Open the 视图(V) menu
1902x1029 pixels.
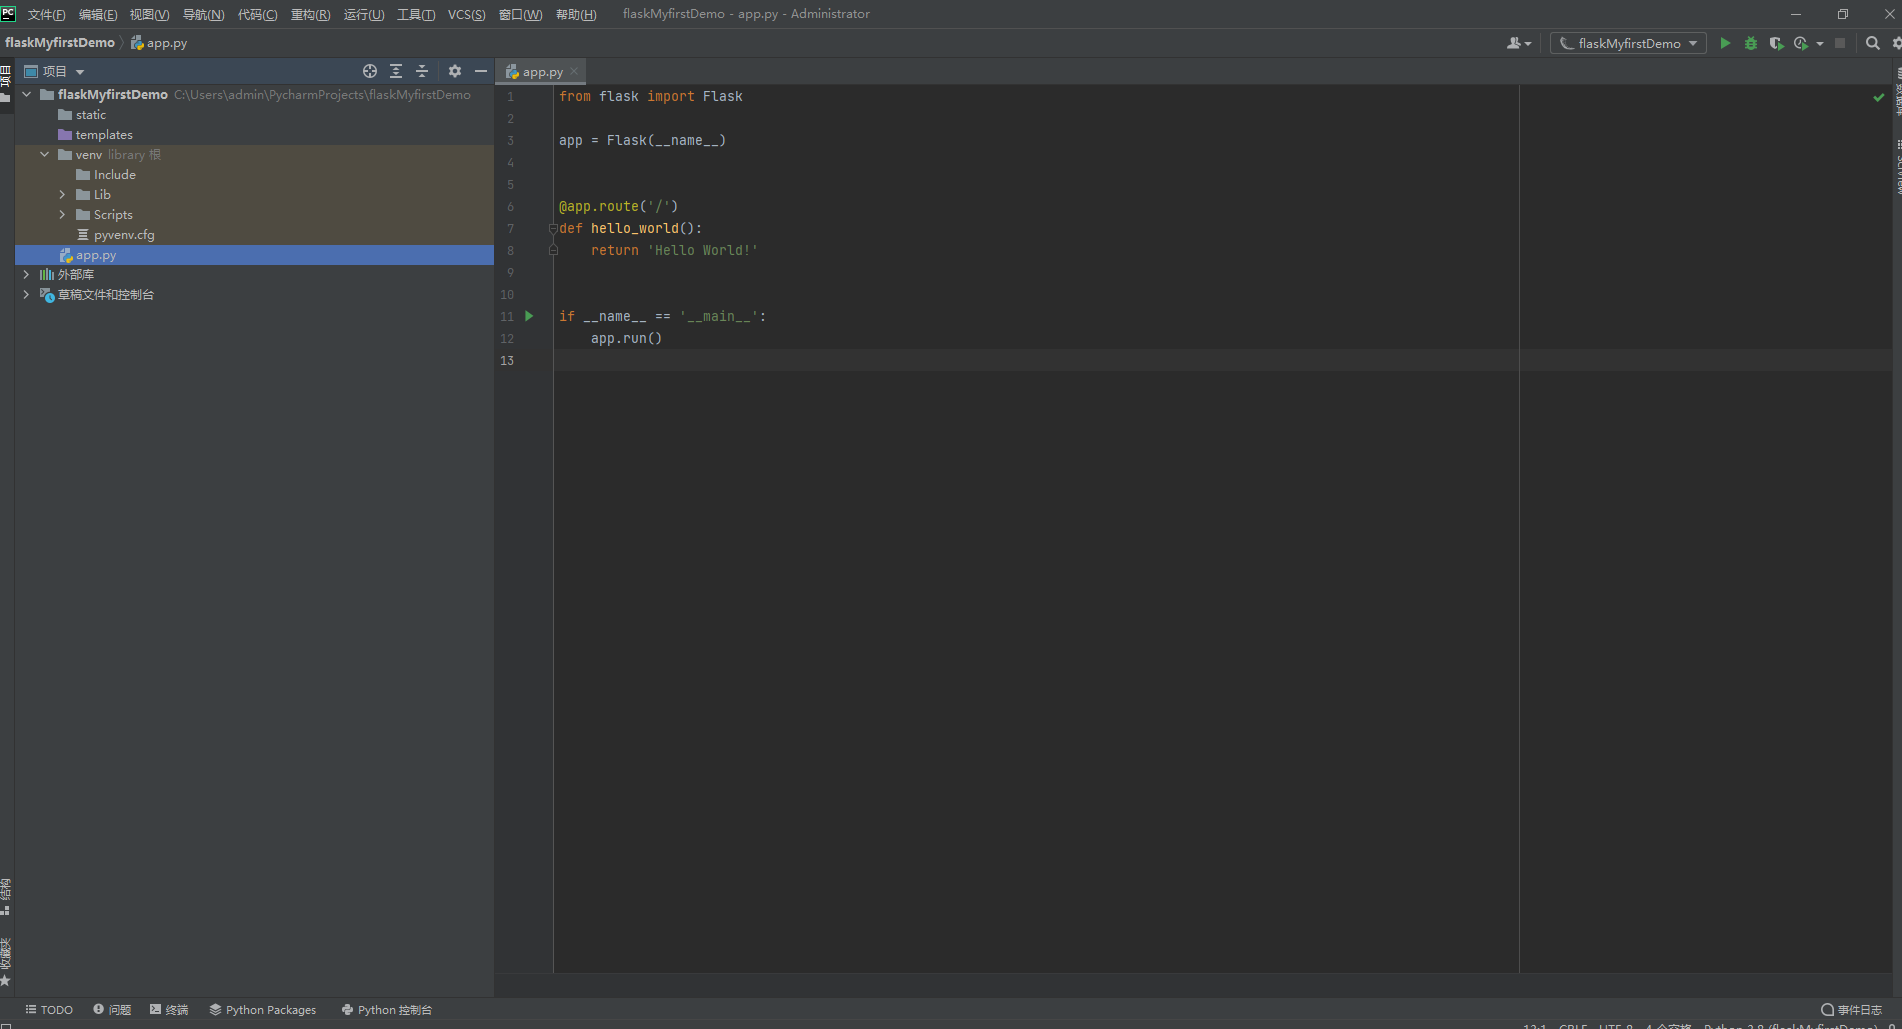[x=149, y=14]
